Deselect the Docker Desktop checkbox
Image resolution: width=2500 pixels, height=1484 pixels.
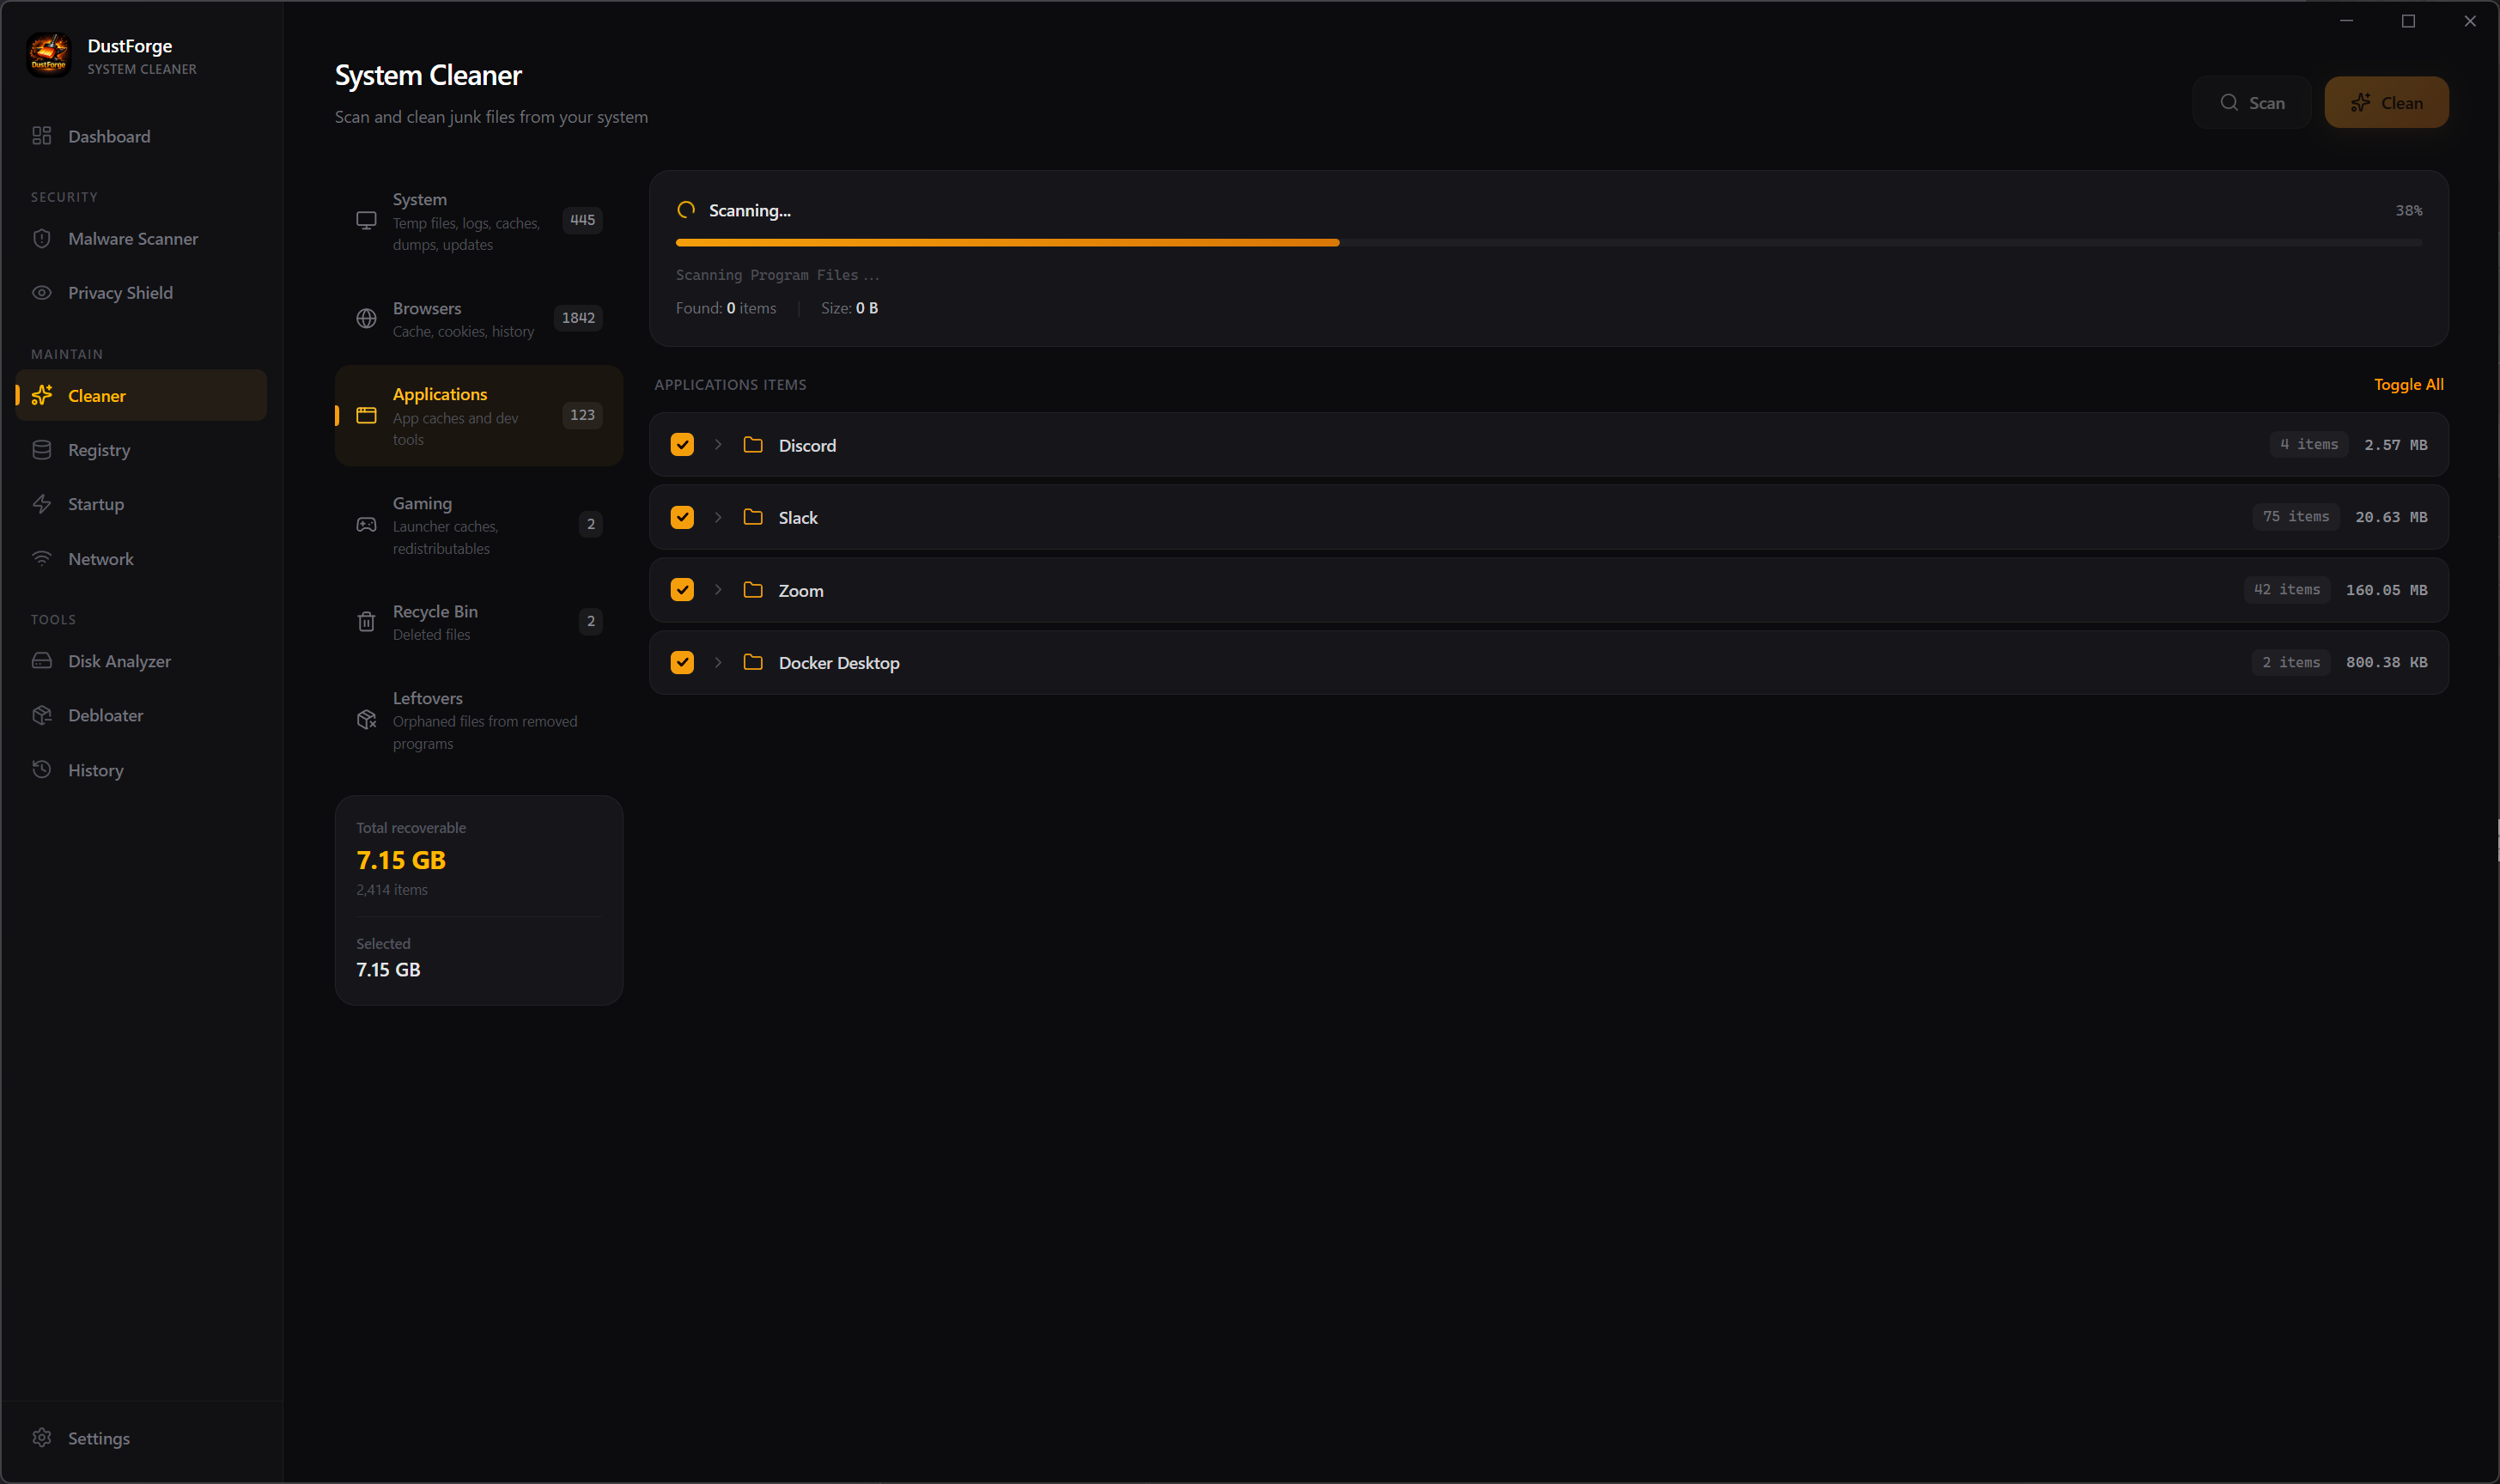[682, 662]
